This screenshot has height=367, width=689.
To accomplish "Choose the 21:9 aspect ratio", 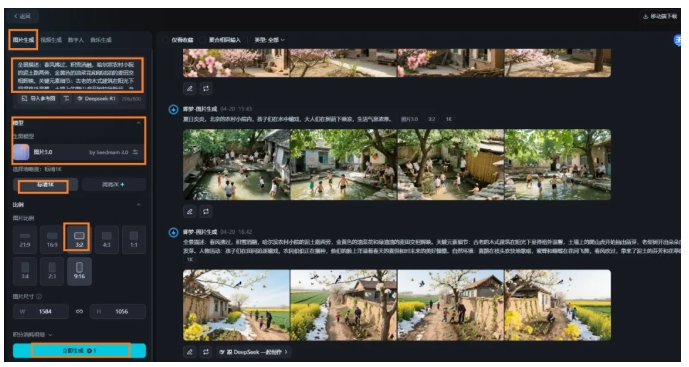I will tap(25, 240).
